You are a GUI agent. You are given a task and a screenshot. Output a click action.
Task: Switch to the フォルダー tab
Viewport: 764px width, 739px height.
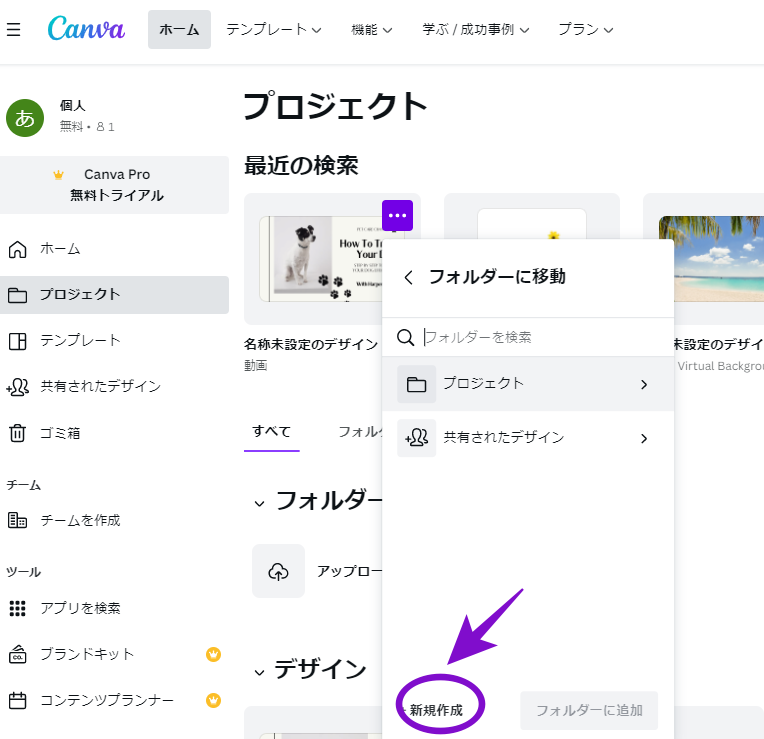click(360, 432)
